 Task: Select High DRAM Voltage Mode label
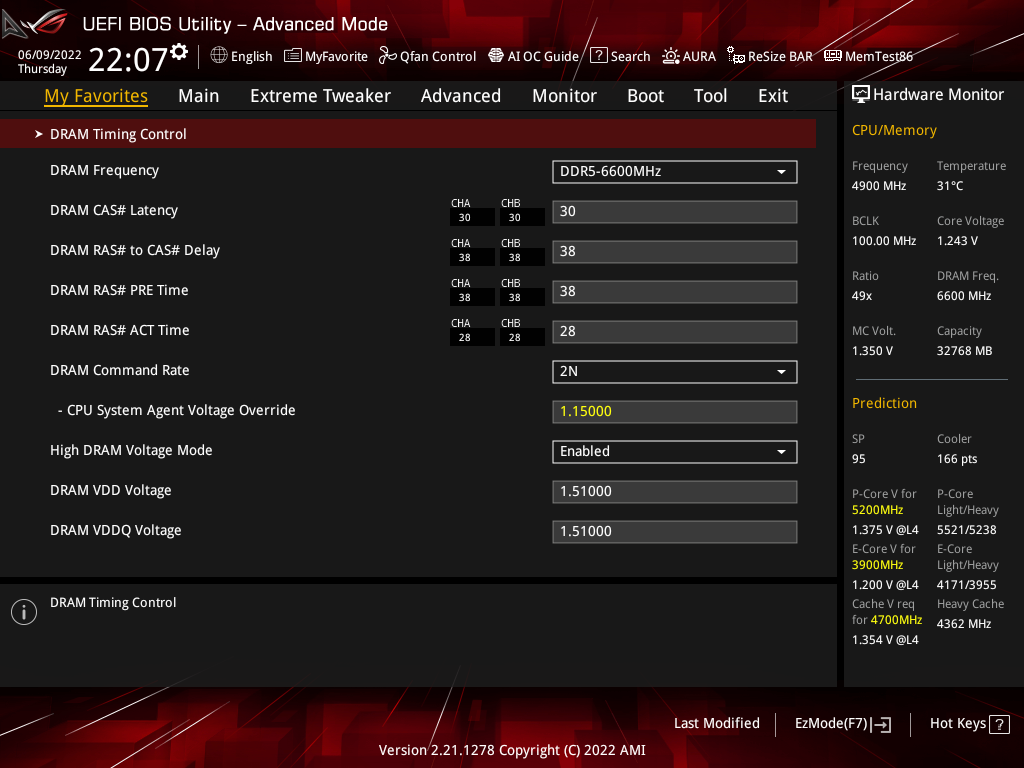(x=131, y=451)
